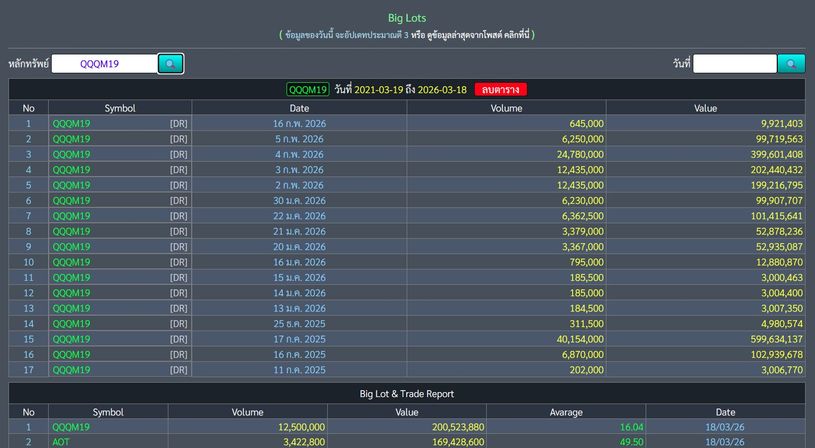Click the Big Lot & Trade Report title bar
The image size is (815, 448).
407,394
